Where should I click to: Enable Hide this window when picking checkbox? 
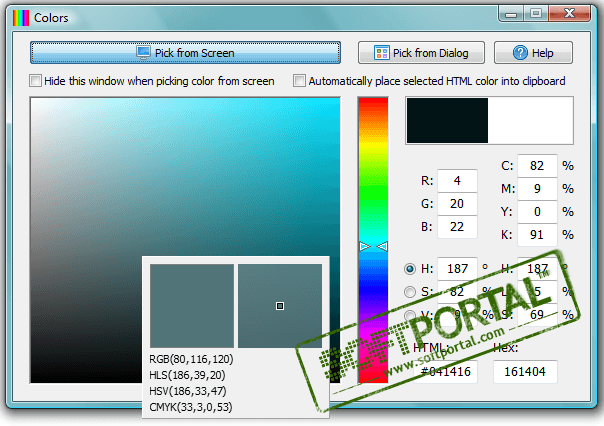click(35, 81)
